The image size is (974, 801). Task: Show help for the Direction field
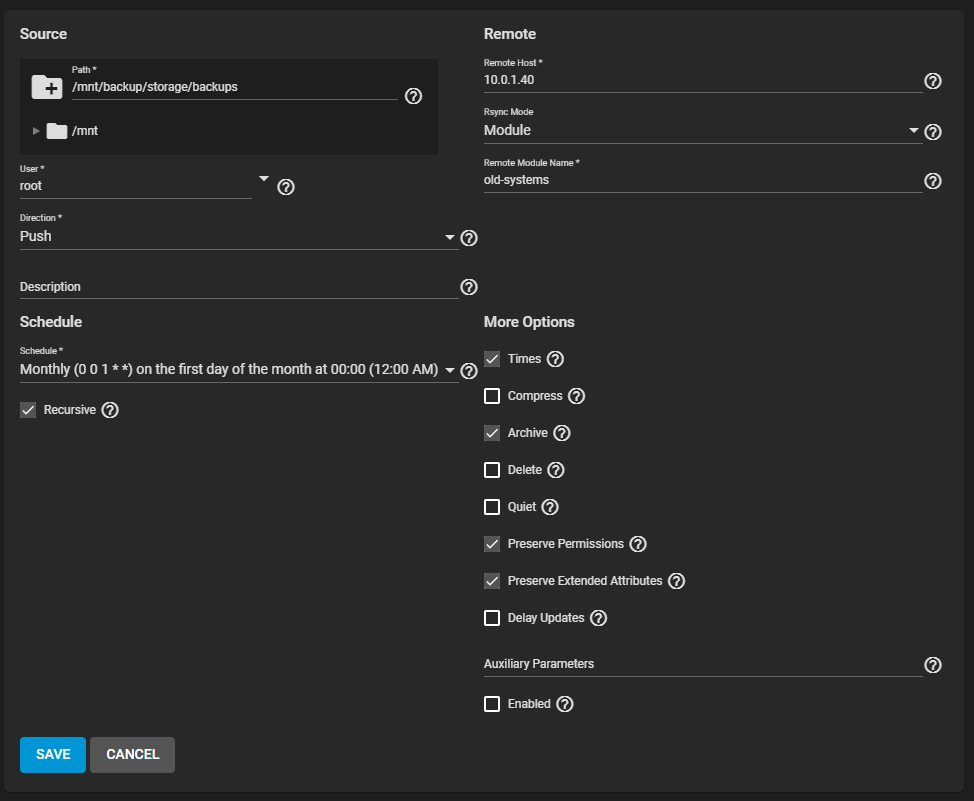pos(469,238)
